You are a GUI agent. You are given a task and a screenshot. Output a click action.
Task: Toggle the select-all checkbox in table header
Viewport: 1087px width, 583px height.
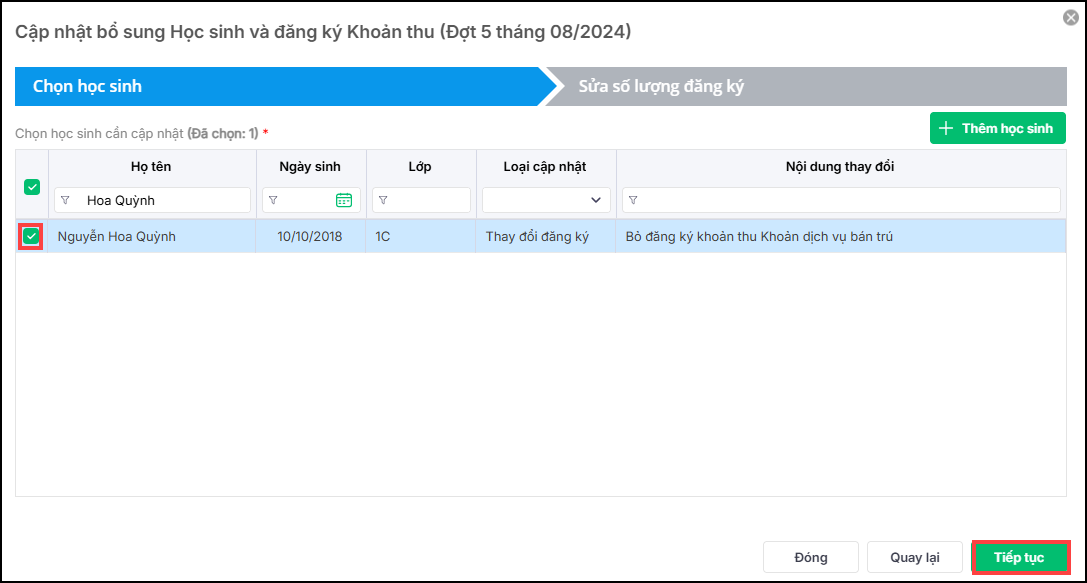(32, 187)
